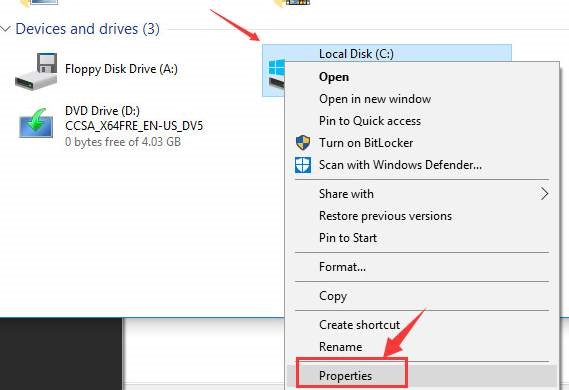Select the Floppy Disk Drive (A:) icon
569x390 pixels.
coord(36,71)
